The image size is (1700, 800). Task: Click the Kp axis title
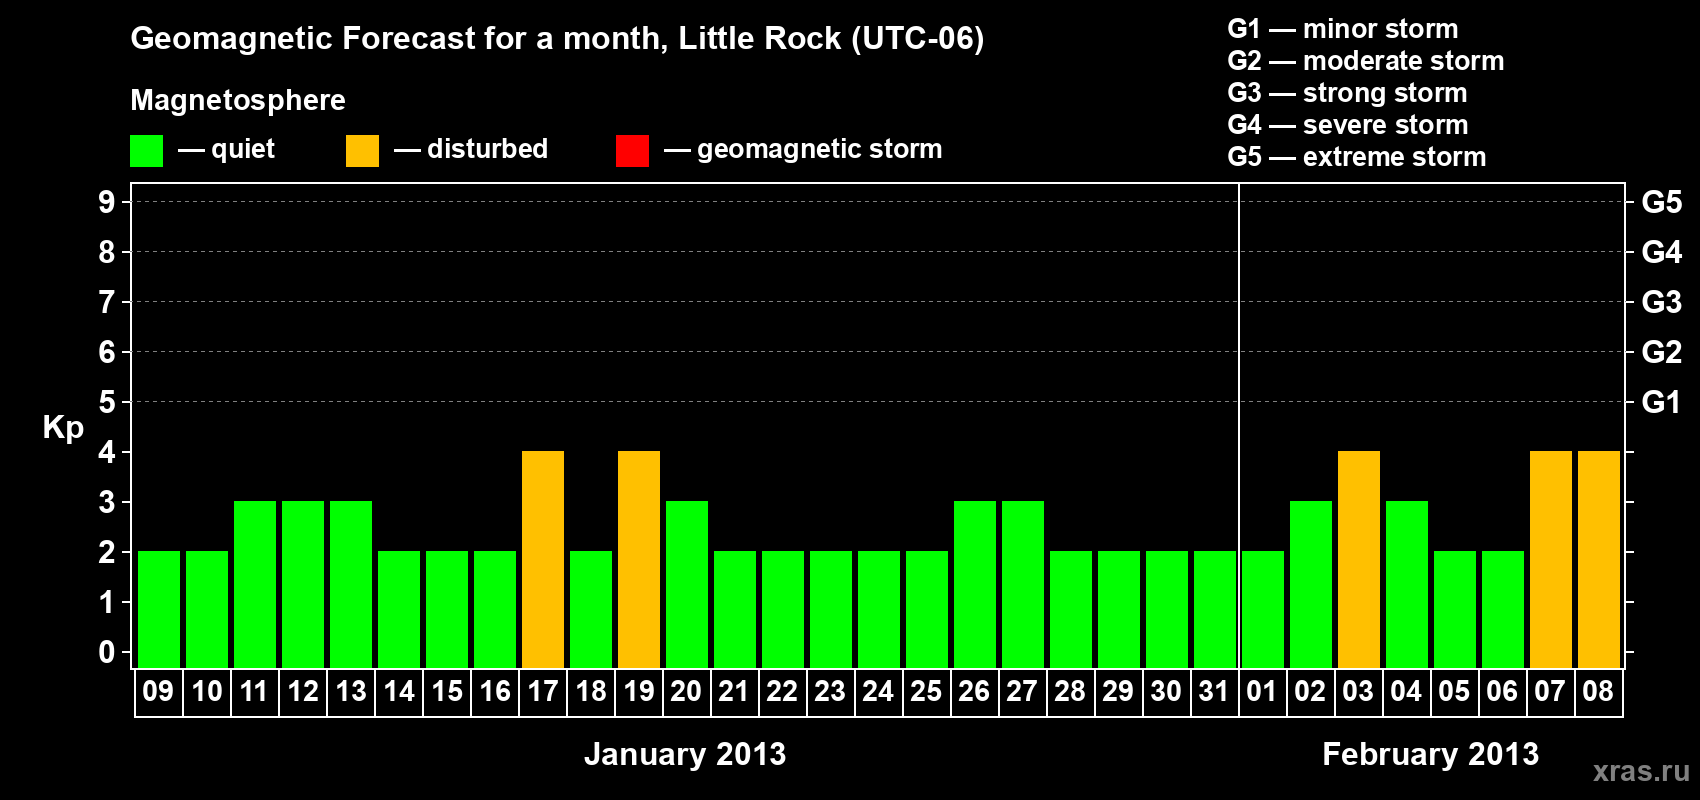63,428
